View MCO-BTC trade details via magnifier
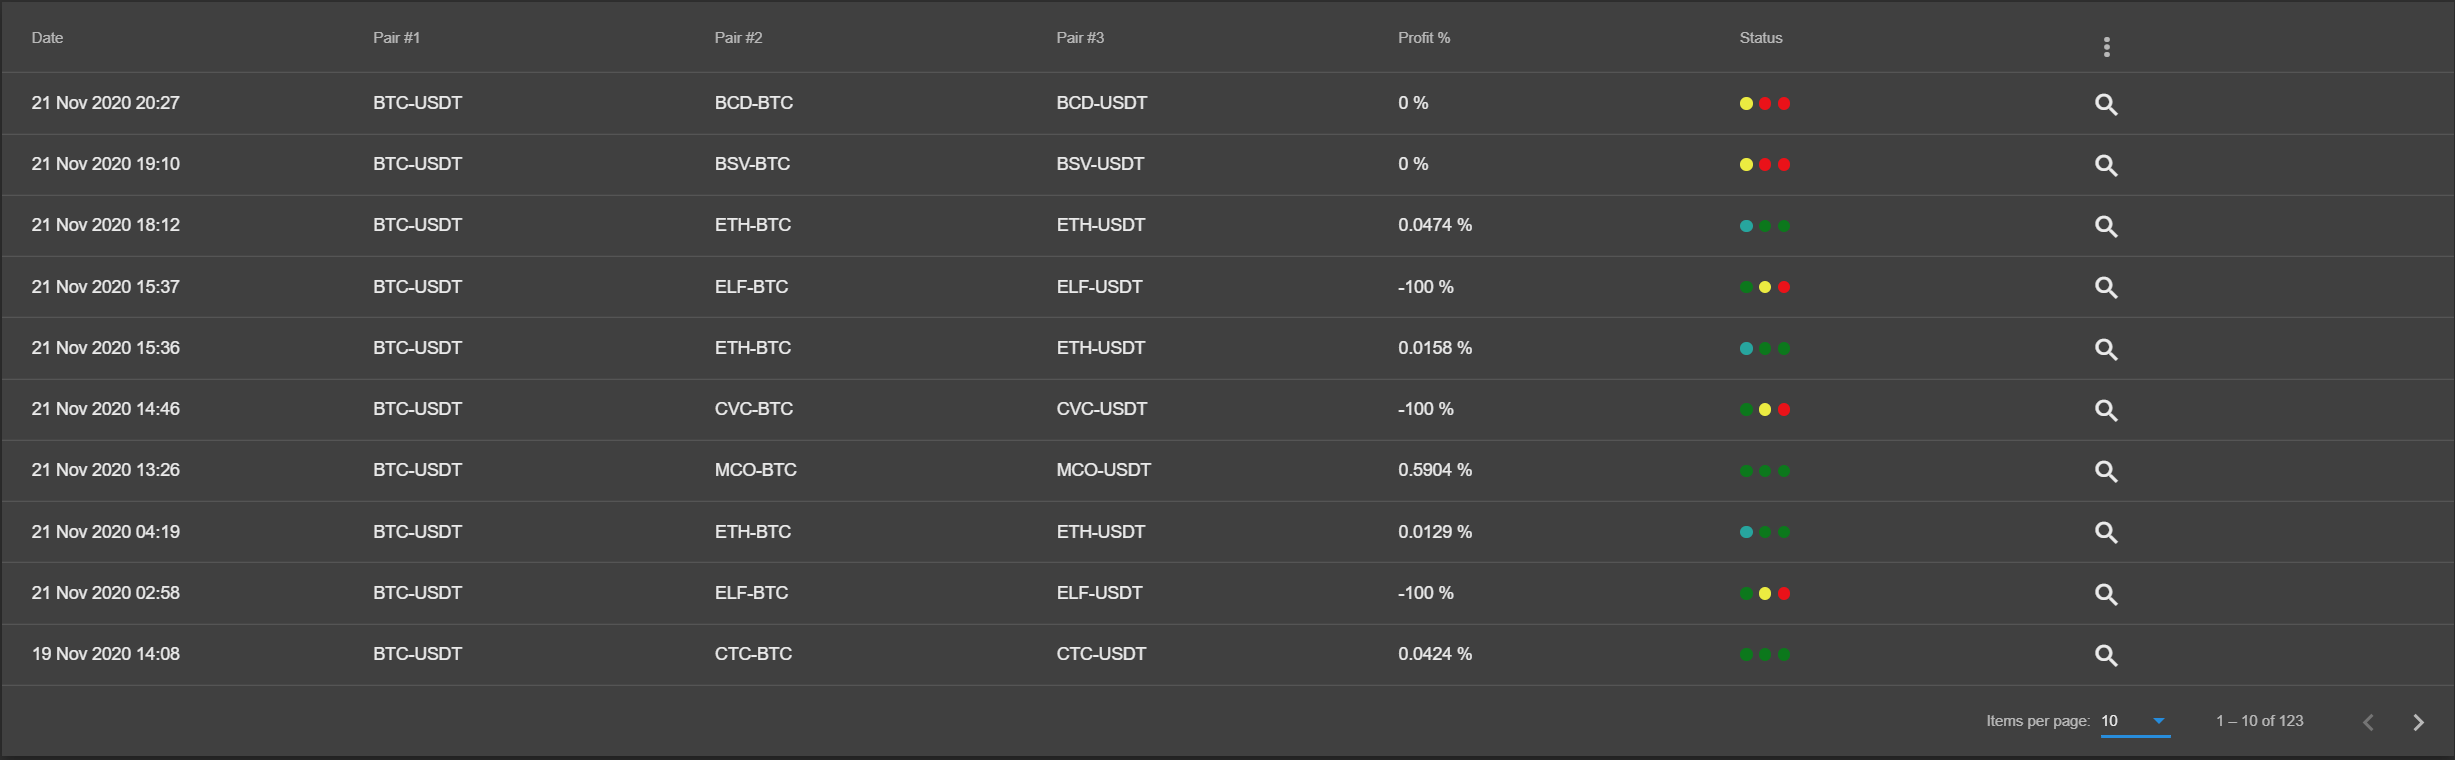Viewport: 2455px width, 760px height. [2106, 471]
